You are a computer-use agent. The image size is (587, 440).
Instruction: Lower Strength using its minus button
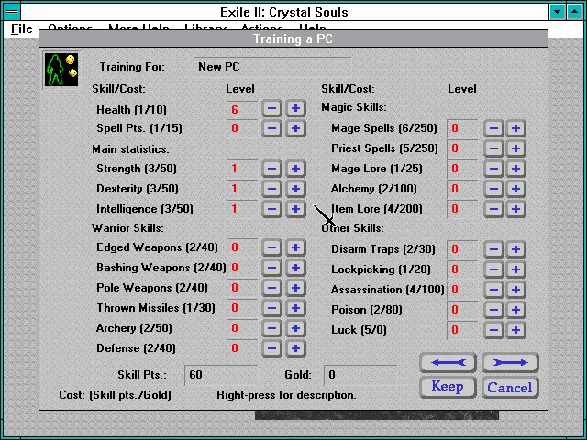272,169
